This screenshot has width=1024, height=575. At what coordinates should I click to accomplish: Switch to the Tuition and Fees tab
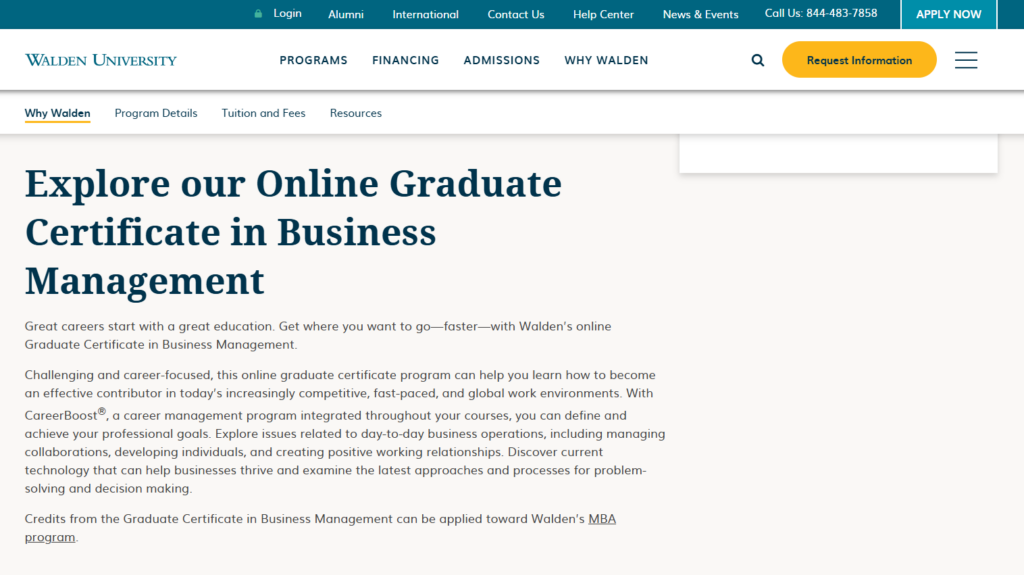(263, 113)
